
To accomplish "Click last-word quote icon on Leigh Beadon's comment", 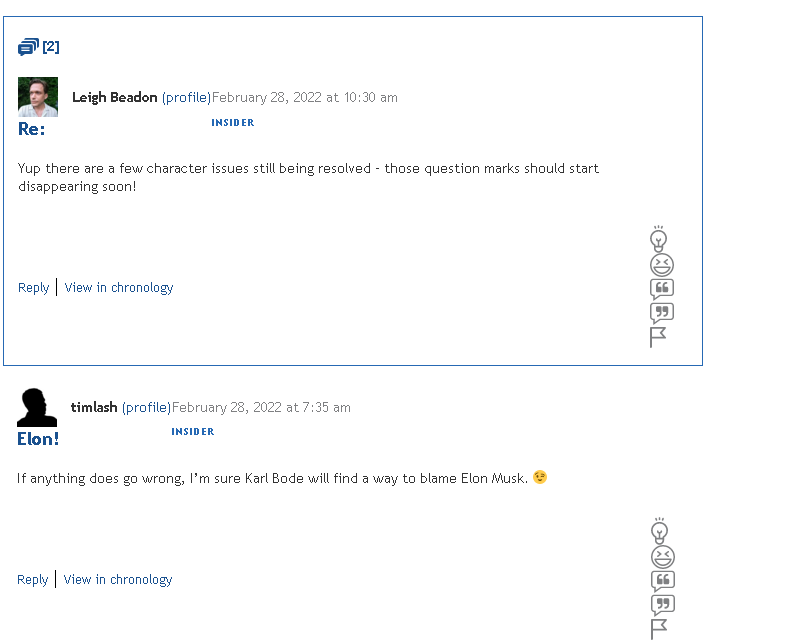I will (661, 313).
